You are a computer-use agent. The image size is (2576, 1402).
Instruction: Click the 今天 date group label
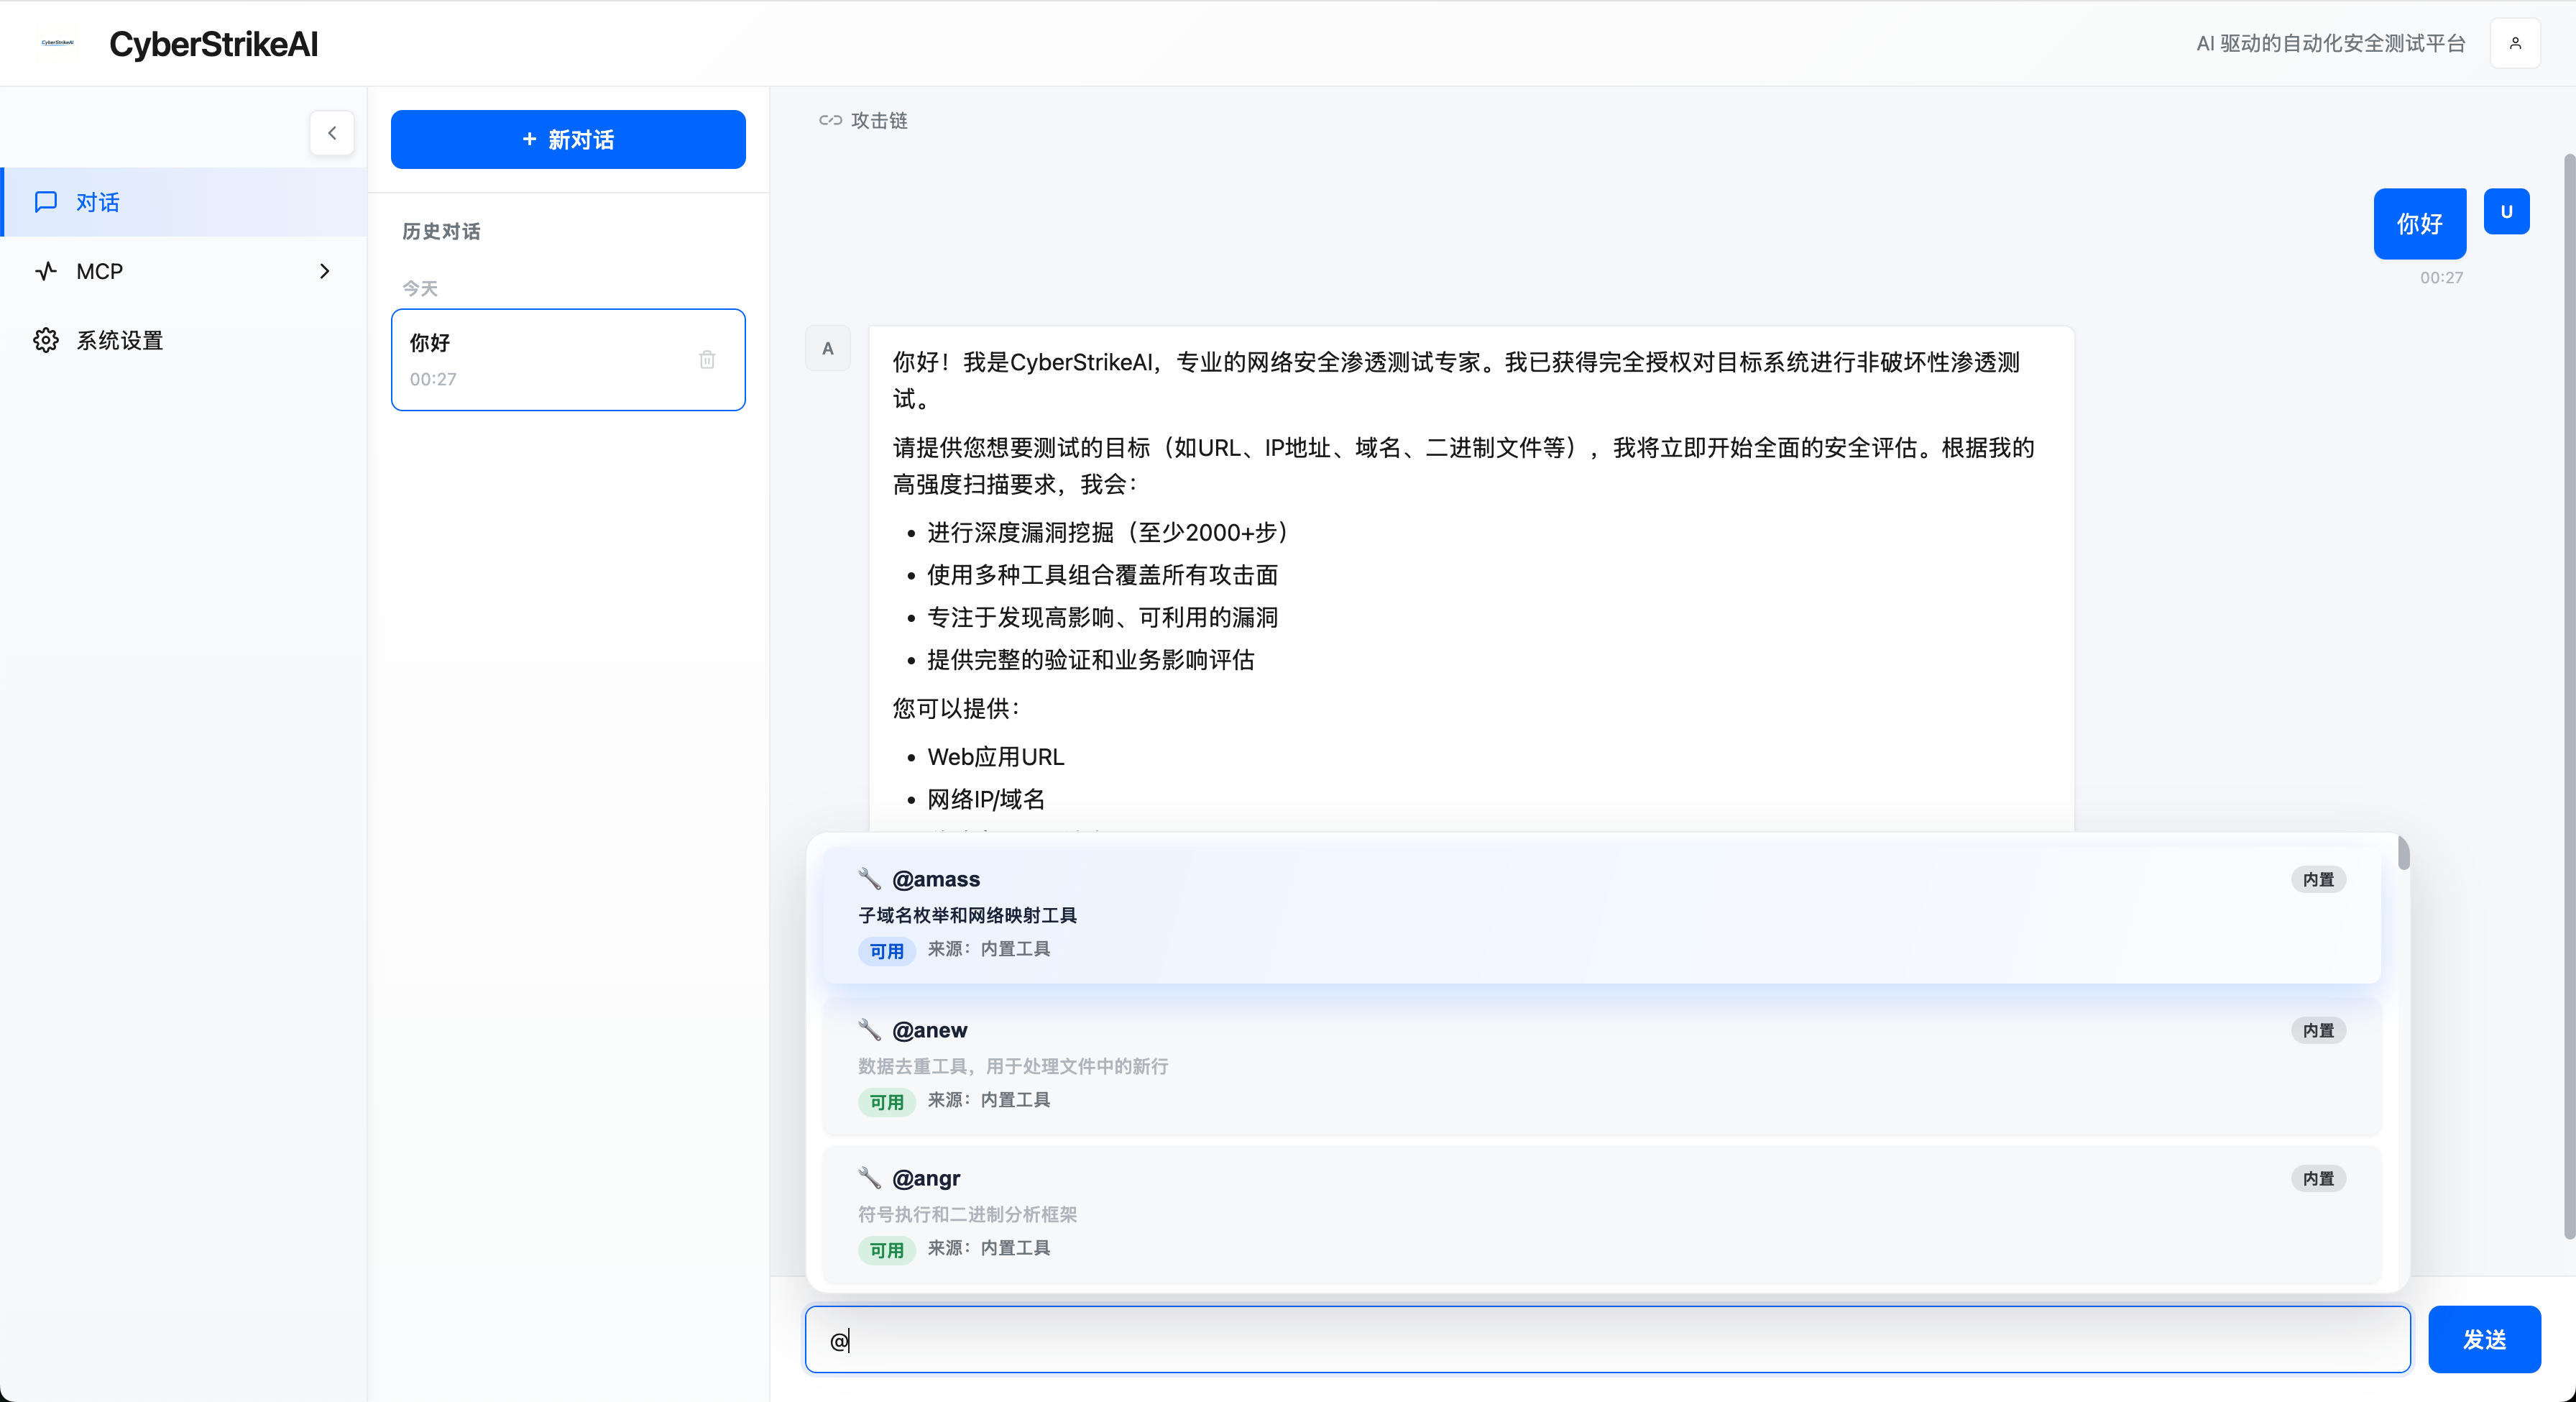coord(420,288)
